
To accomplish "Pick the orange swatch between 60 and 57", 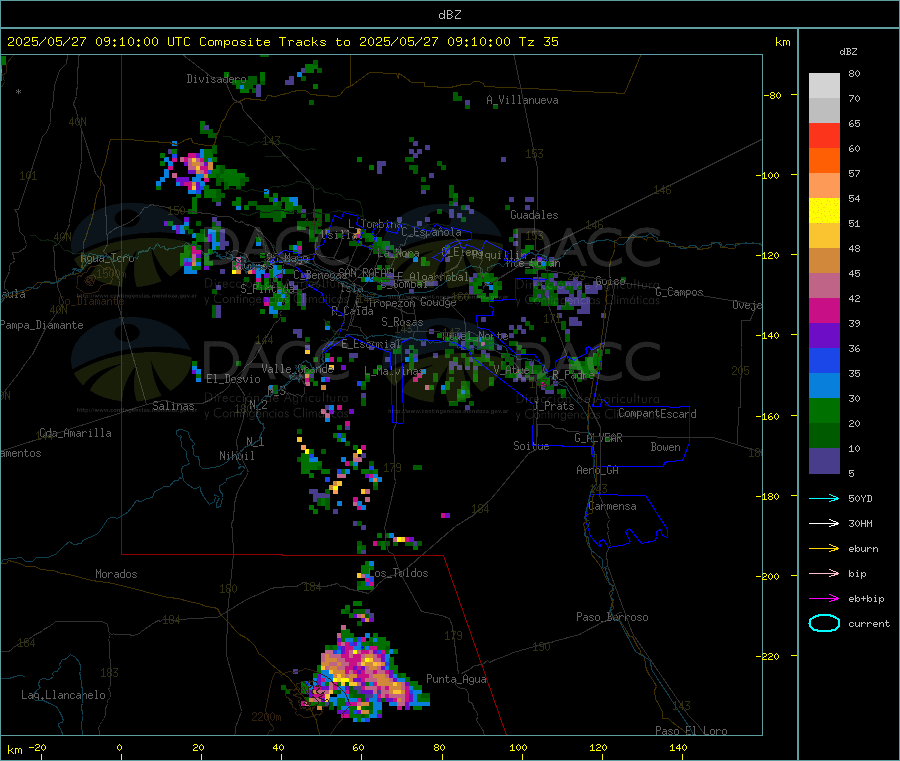I will pos(824,161).
